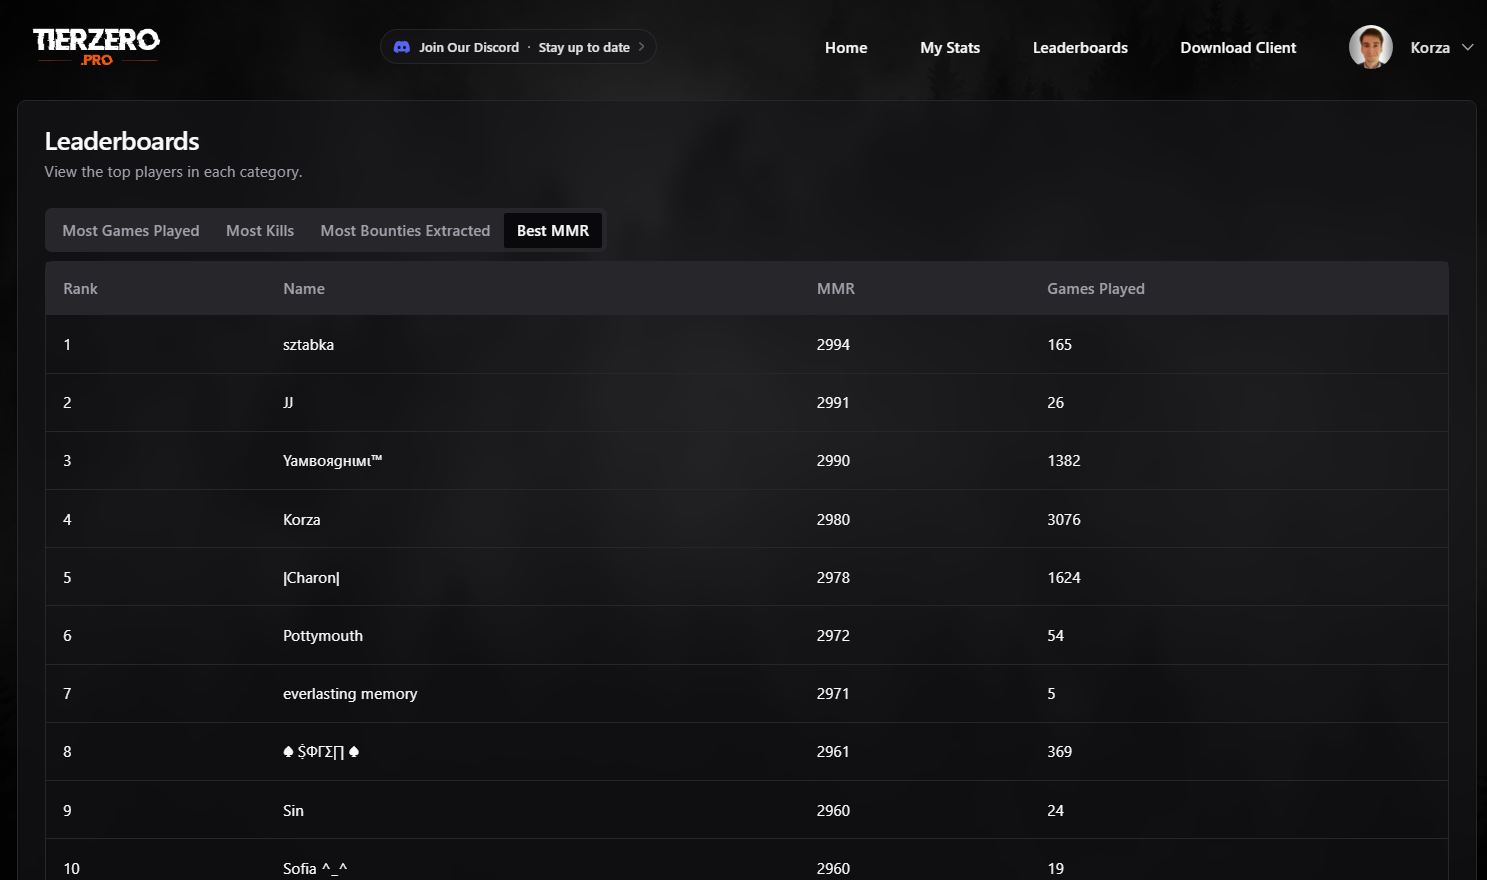Click the TierZero.pro logo

pyautogui.click(x=96, y=46)
